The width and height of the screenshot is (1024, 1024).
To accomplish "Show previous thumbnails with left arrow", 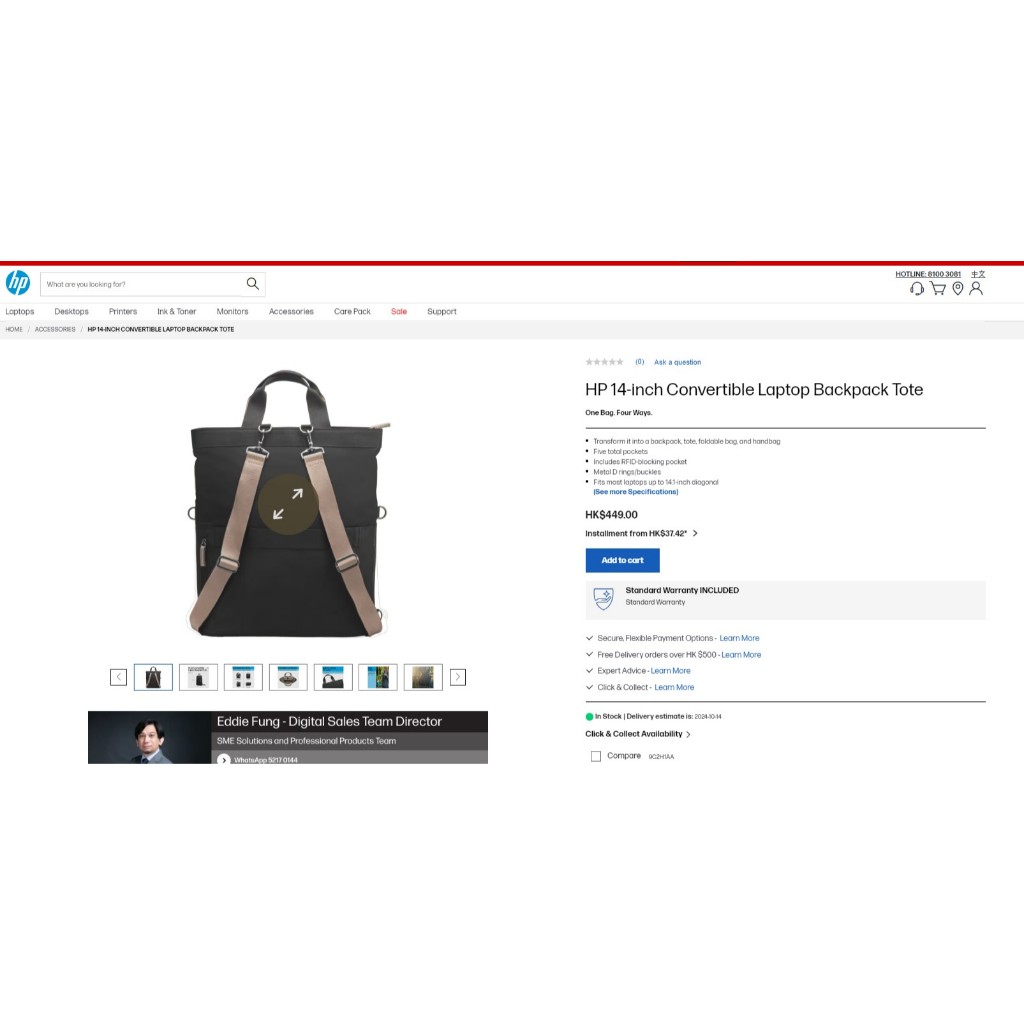I will pyautogui.click(x=118, y=677).
